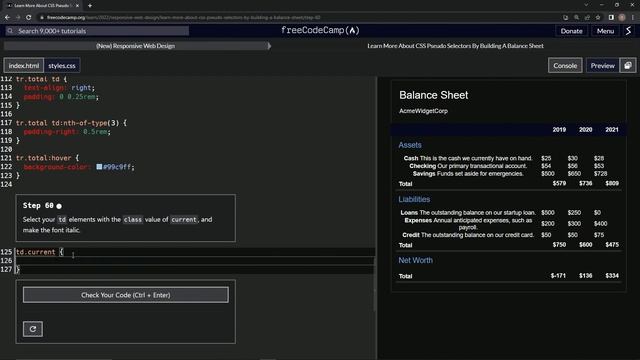
Task: Open preview in new window icon
Action: pos(628,66)
